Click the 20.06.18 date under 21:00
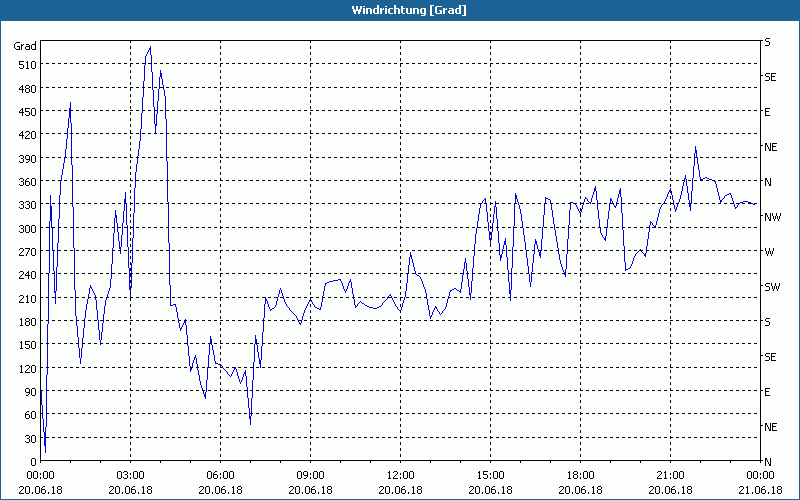This screenshot has width=800, height=500. pyautogui.click(x=670, y=490)
